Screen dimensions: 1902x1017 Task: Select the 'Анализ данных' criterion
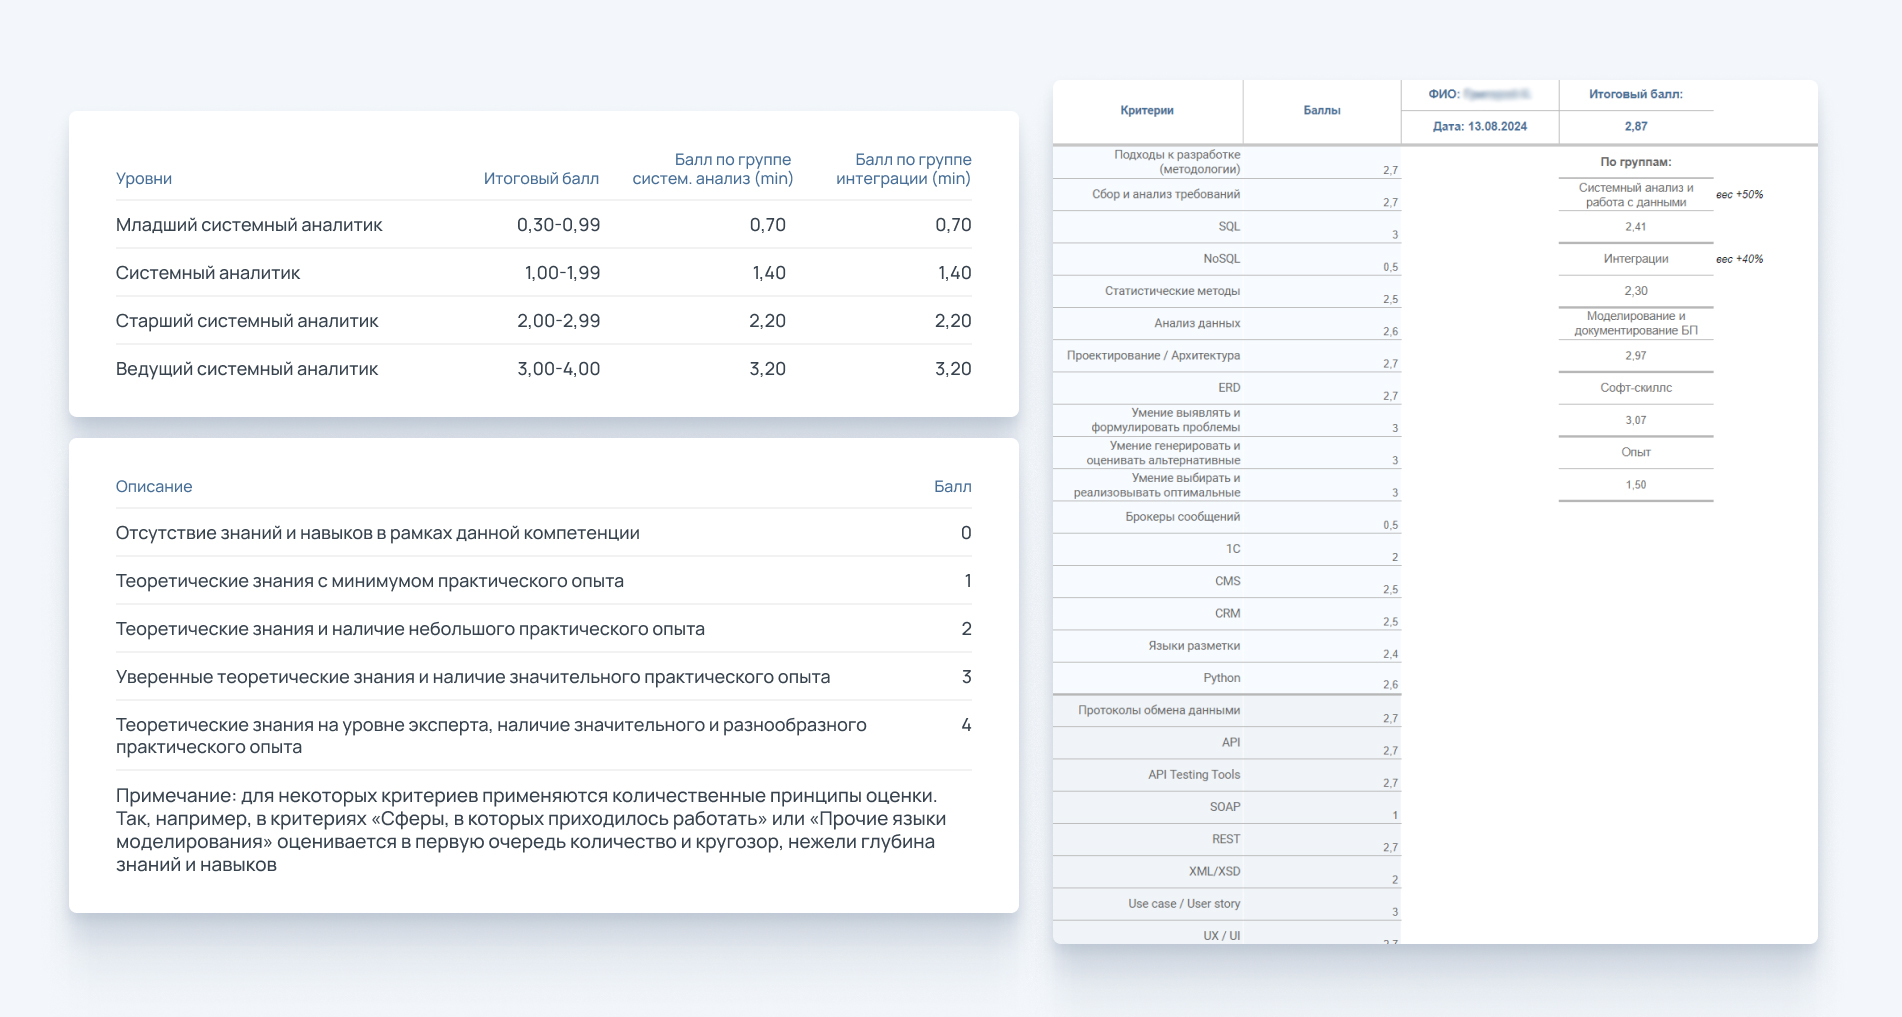point(1197,323)
